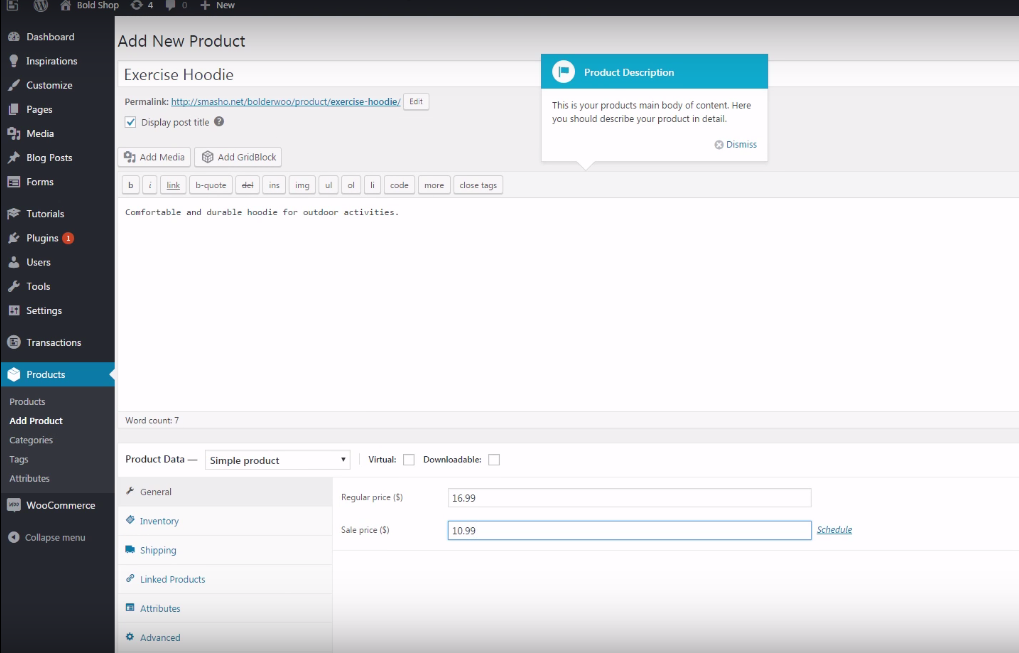Click the Dismiss icon in Product Description tooltip
This screenshot has height=653, width=1019.
(x=719, y=145)
